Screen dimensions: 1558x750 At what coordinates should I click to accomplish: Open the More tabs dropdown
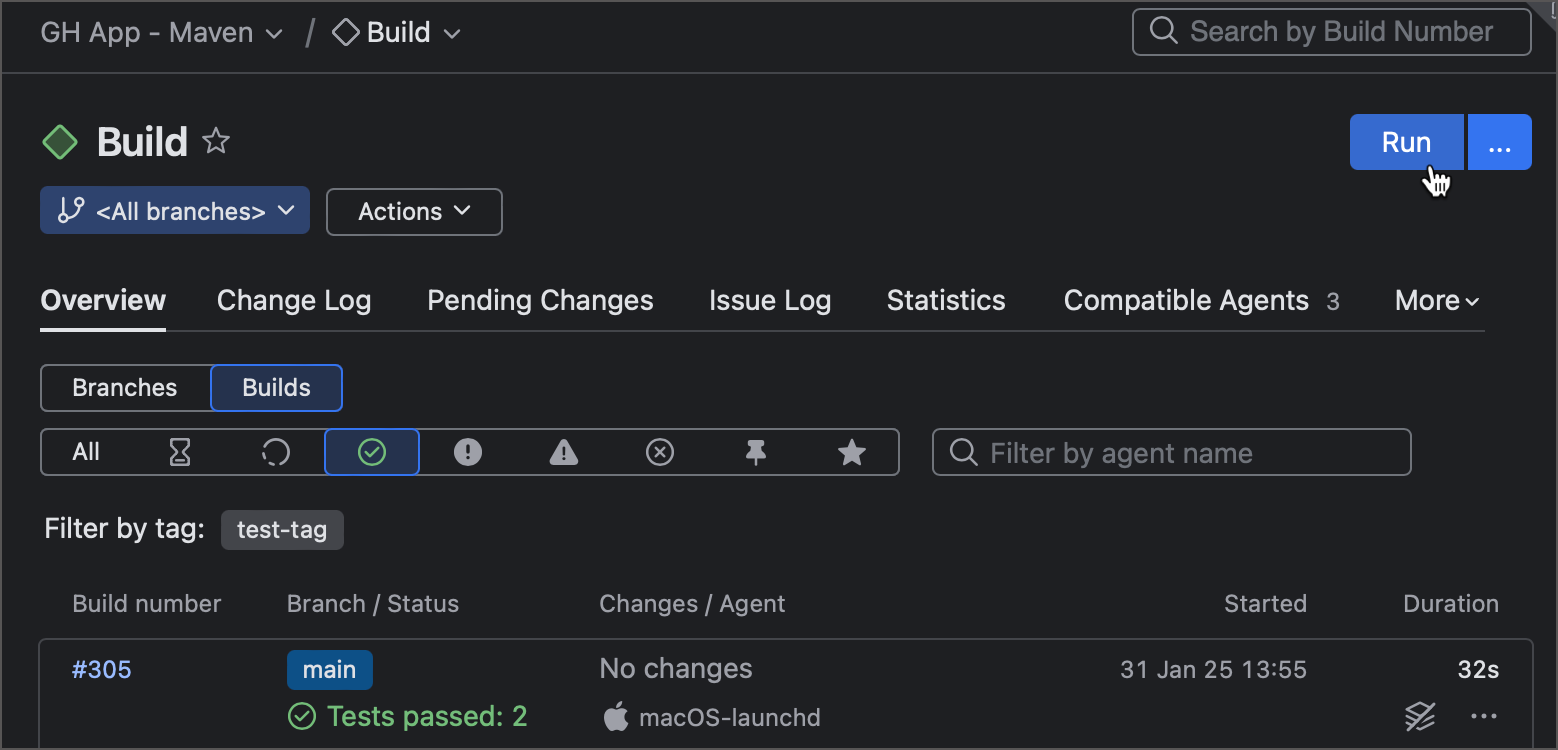point(1435,300)
